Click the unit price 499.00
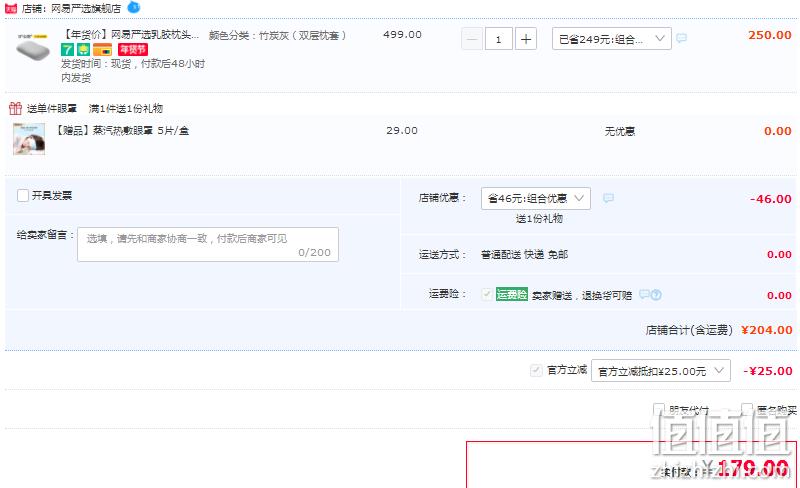Viewport: 800px width, 488px height. [x=402, y=35]
